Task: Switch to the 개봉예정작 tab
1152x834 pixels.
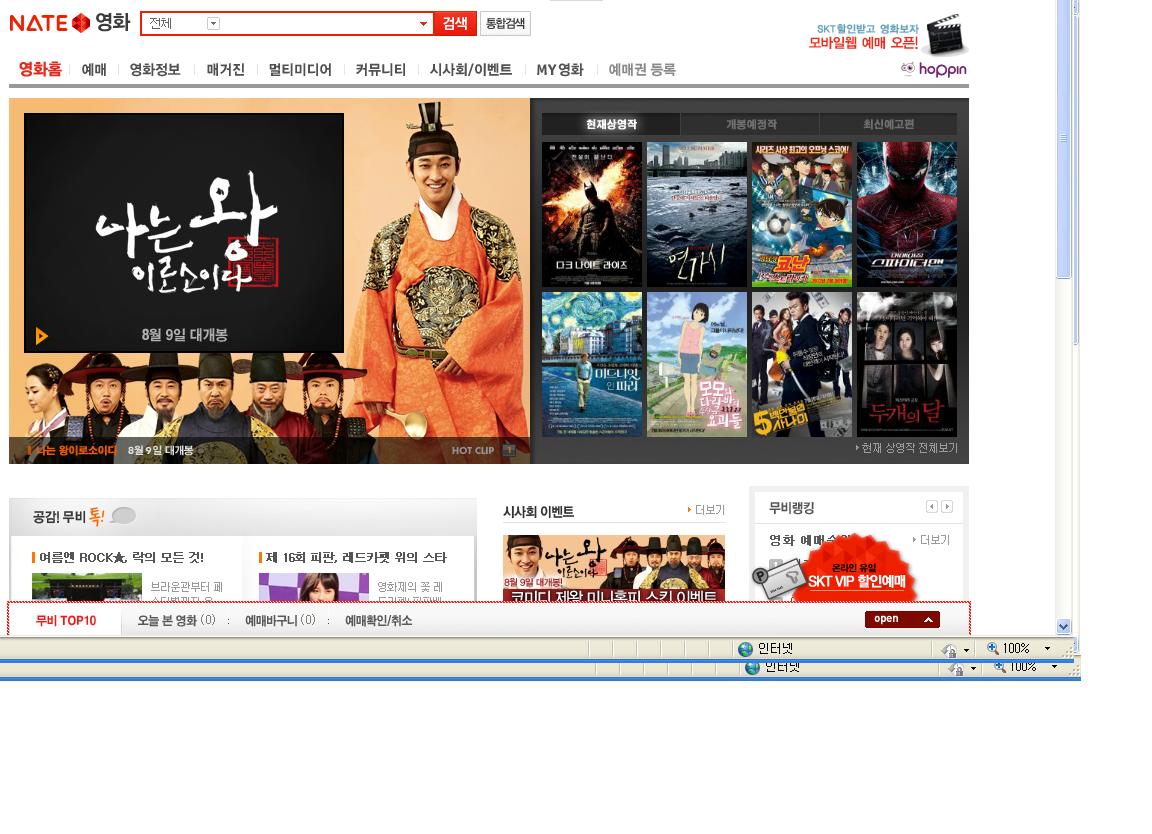Action: click(750, 124)
